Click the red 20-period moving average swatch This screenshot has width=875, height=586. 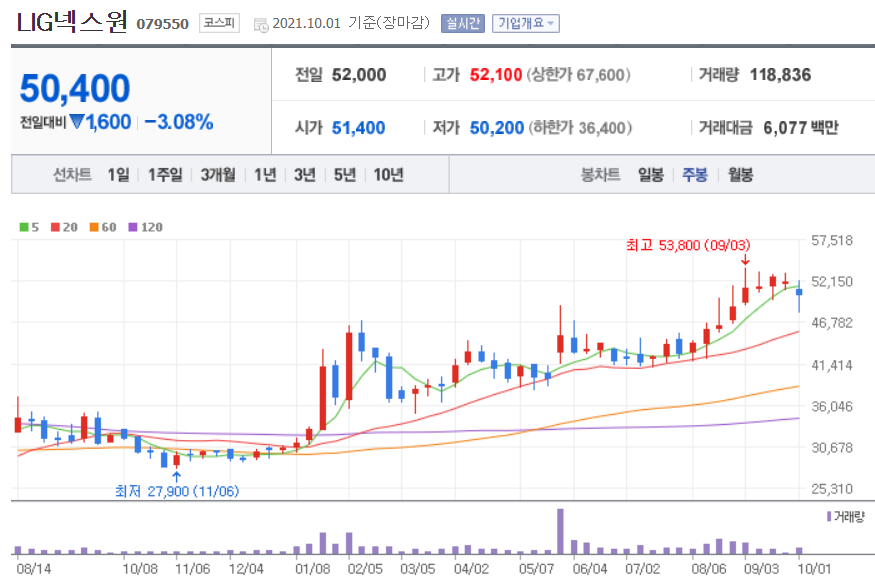point(55,227)
